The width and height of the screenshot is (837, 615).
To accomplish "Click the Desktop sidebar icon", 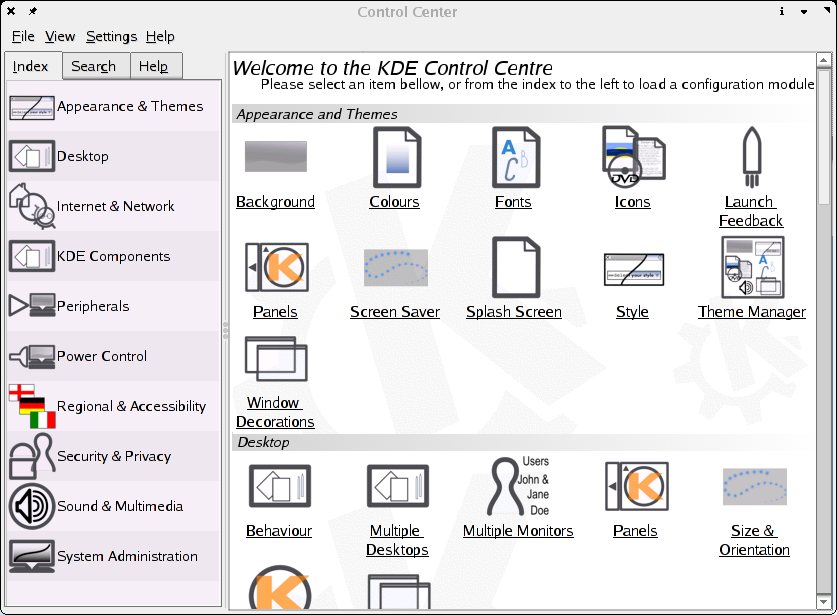I will click(32, 156).
